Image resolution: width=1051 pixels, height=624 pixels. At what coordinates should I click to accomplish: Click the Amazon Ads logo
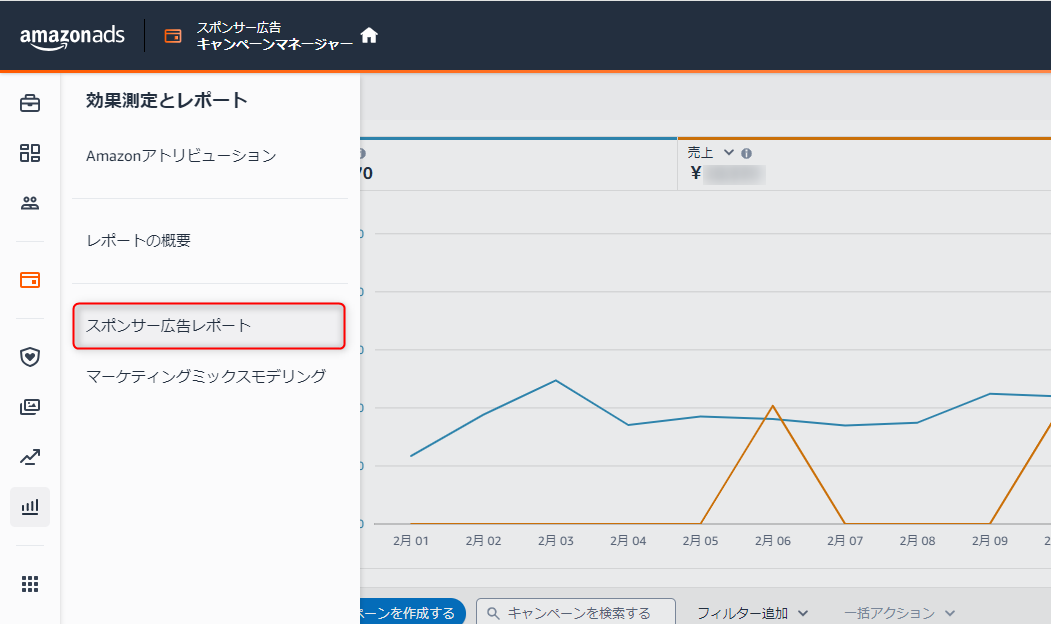(72, 37)
